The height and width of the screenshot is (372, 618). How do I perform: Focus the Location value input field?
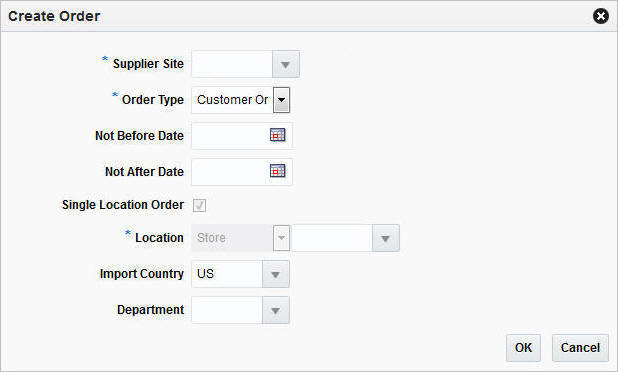[x=332, y=238]
